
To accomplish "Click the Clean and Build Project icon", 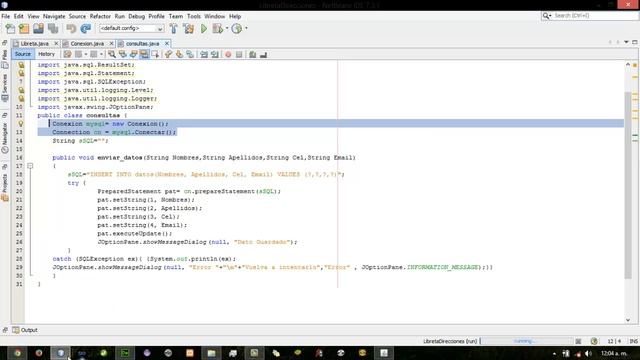I will pyautogui.click(x=189, y=29).
